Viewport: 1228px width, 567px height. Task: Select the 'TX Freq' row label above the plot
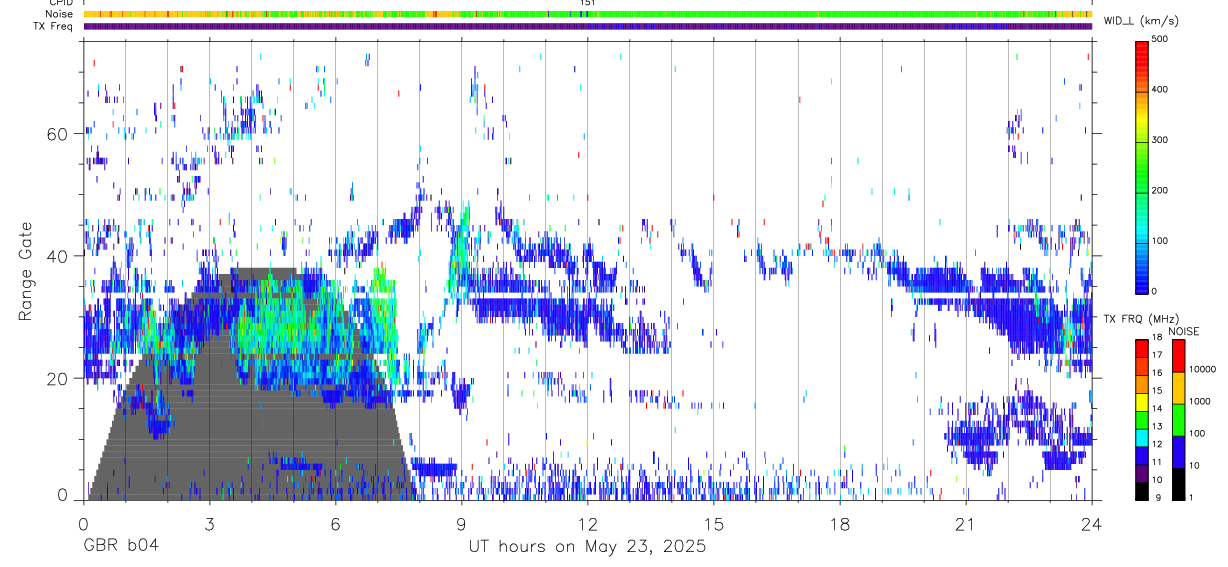[x=54, y=26]
